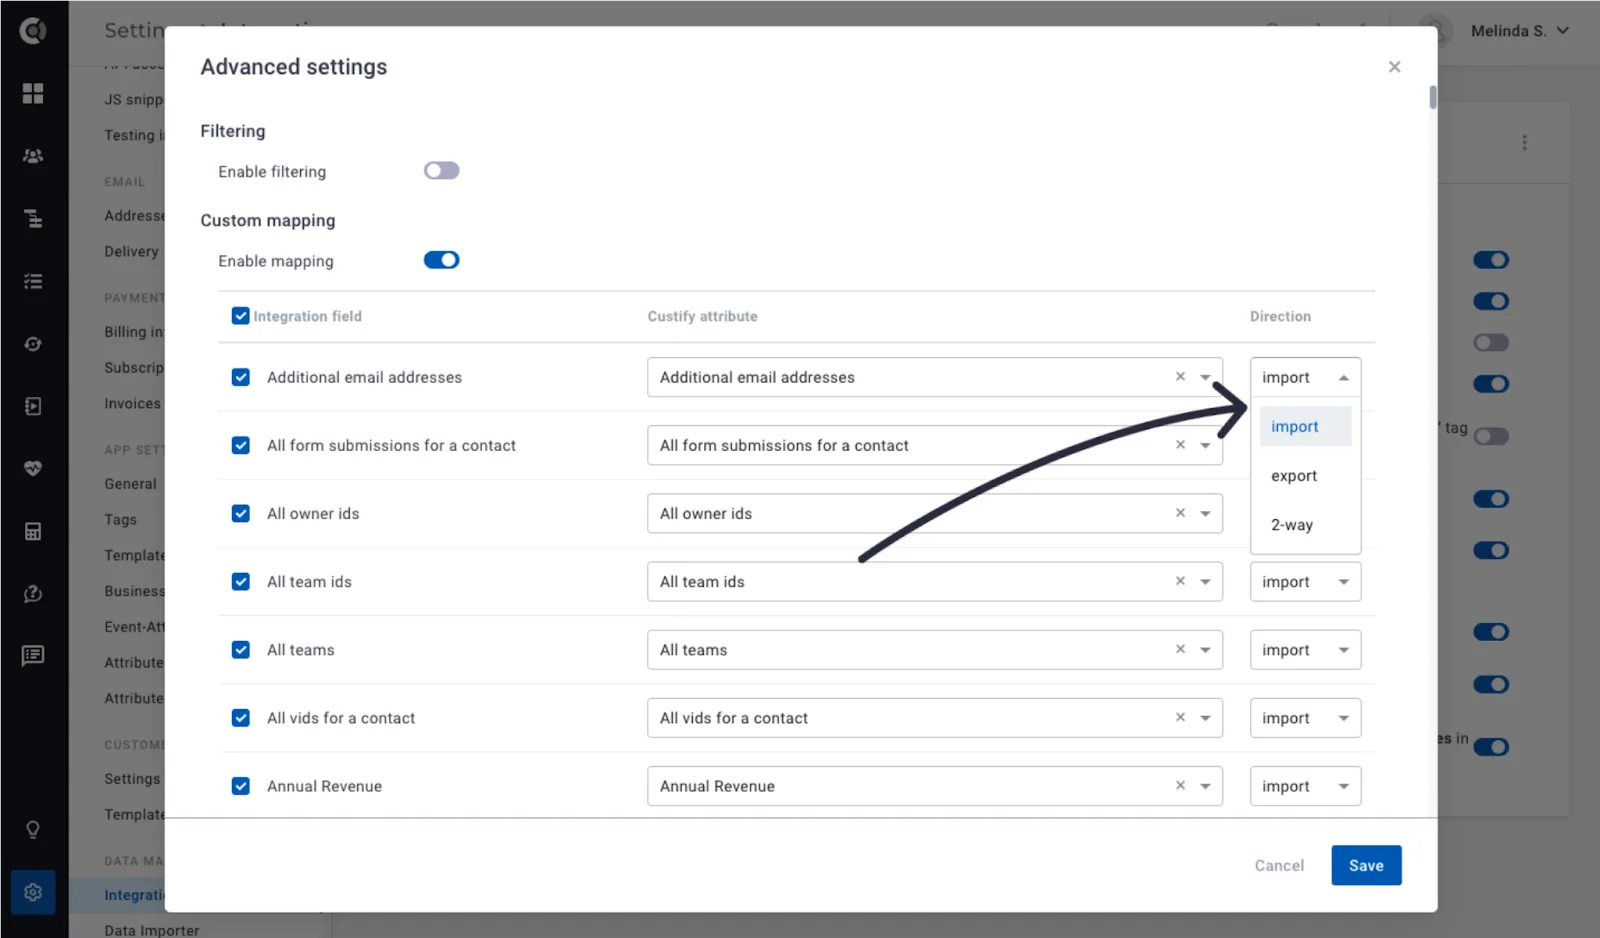
Task: Uncheck the Additional email addresses checkbox
Action: pyautogui.click(x=240, y=377)
